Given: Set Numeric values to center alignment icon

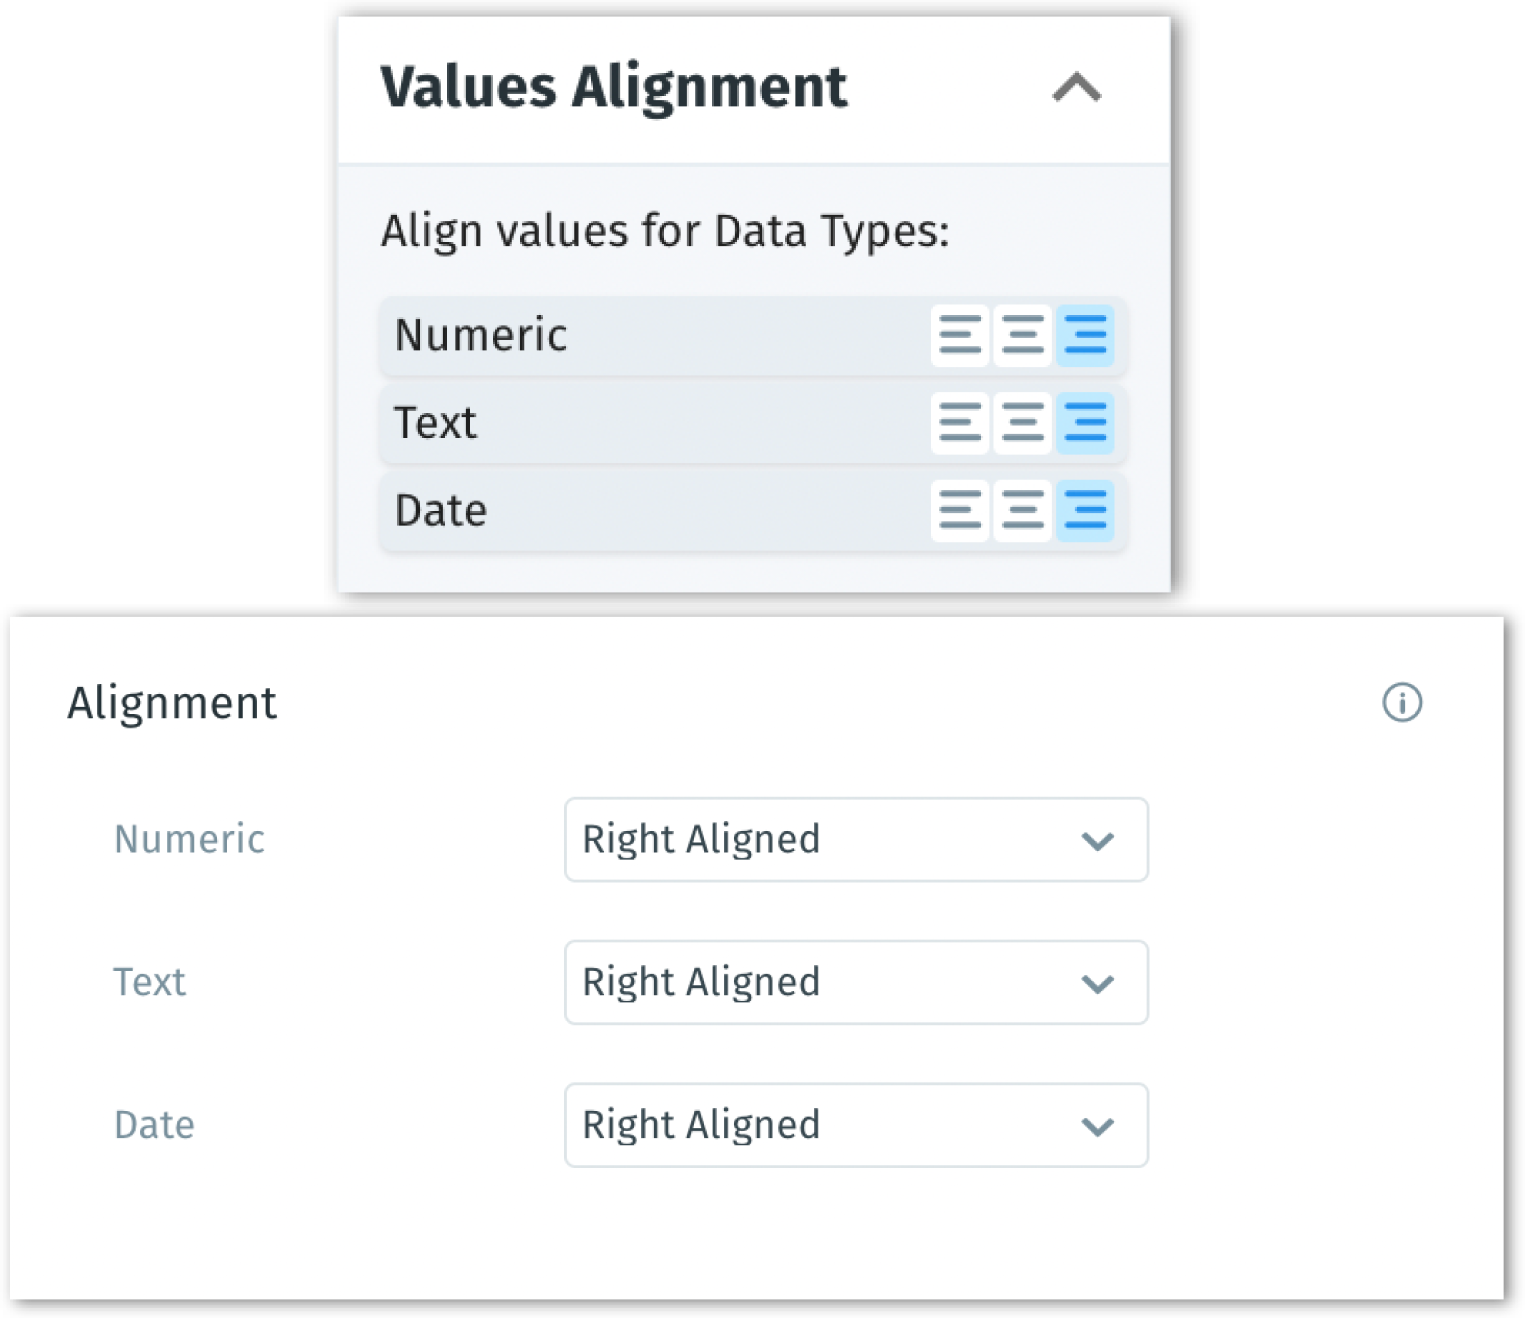Looking at the screenshot, I should click(1022, 335).
